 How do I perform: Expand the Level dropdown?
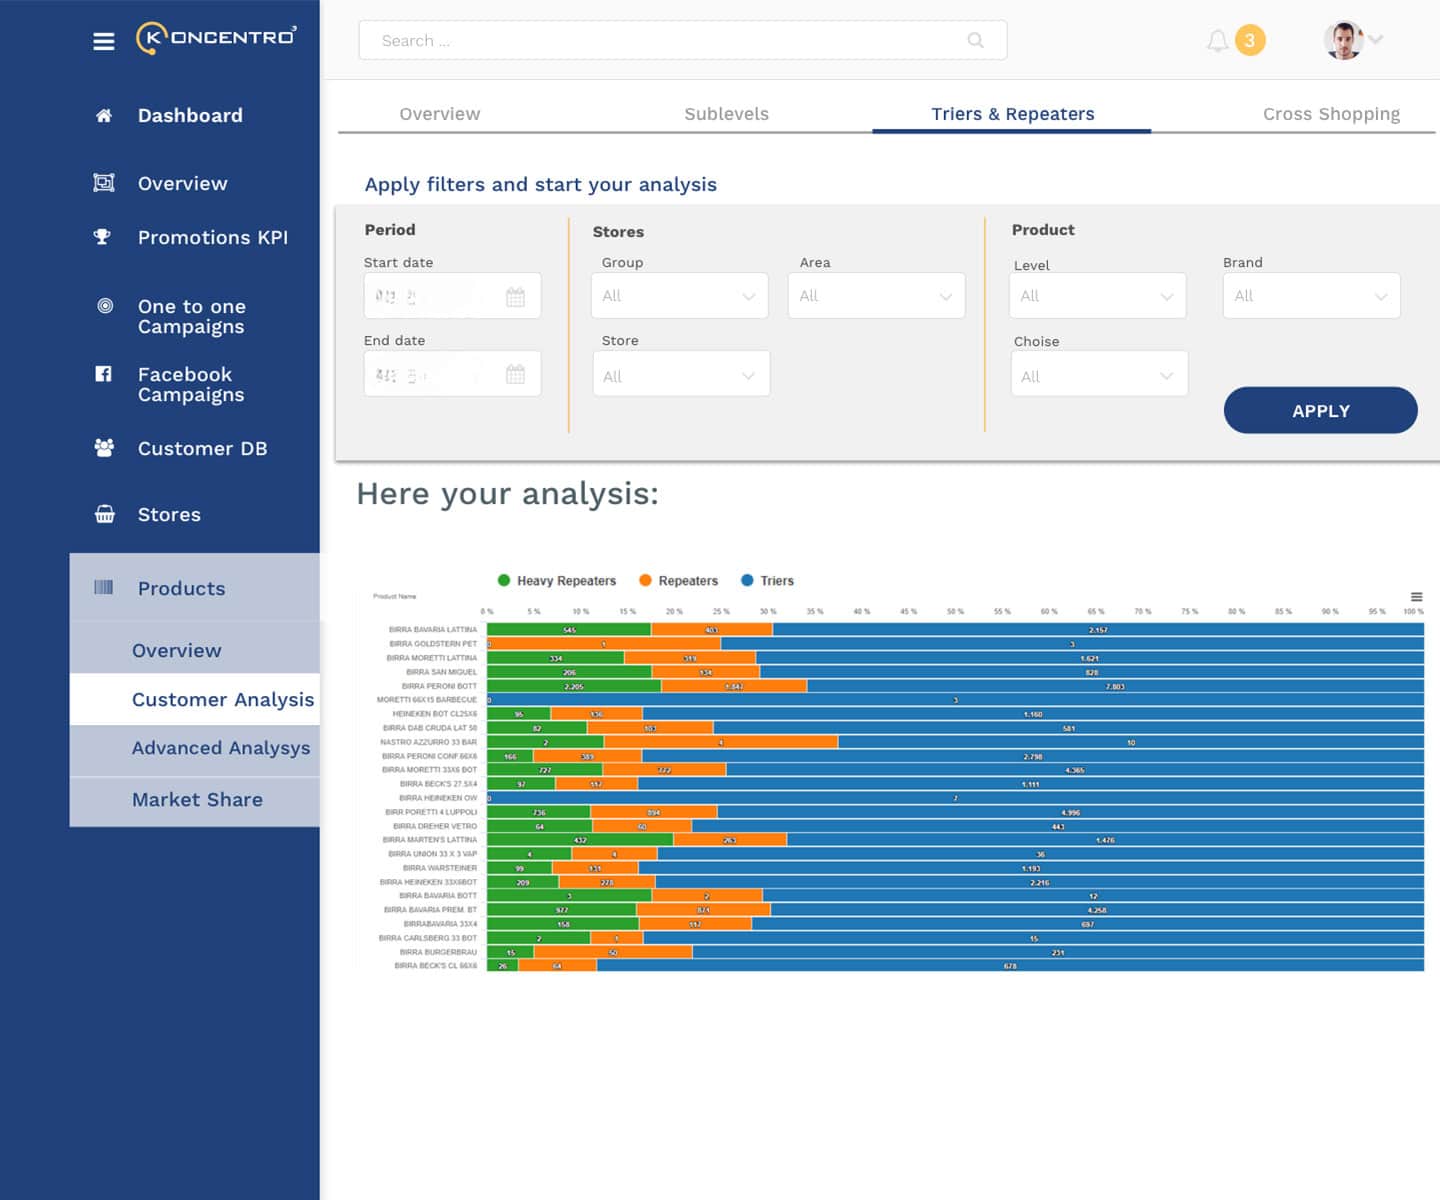click(1098, 296)
